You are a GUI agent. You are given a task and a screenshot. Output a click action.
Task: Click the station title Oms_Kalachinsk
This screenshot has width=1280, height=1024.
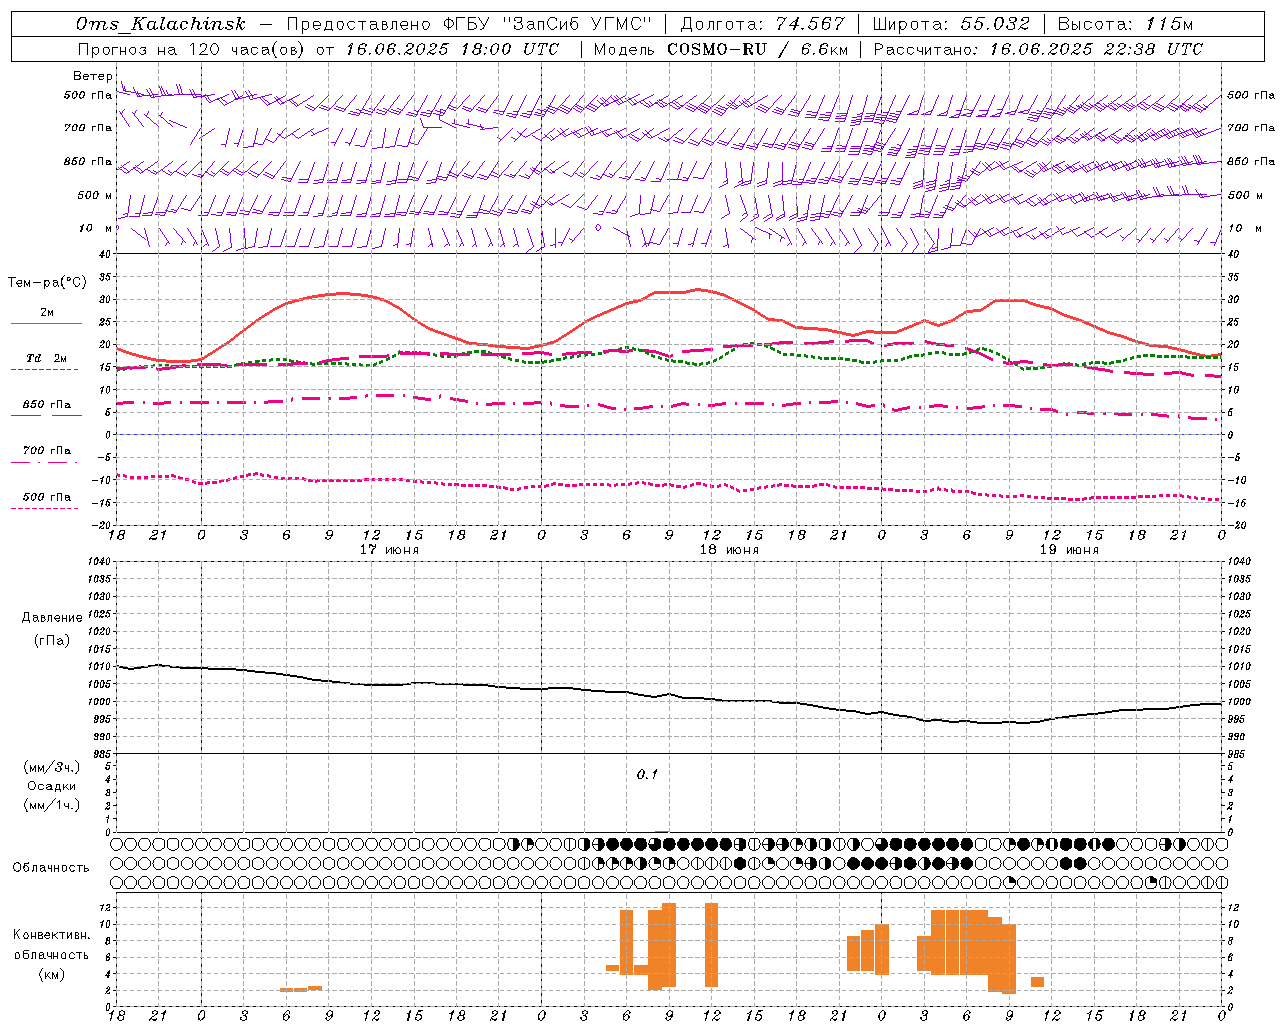pos(160,24)
